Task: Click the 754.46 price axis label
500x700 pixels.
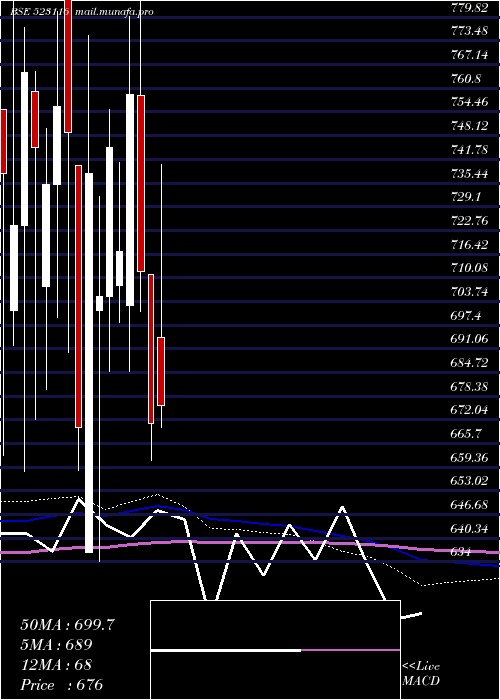Action: tap(469, 103)
